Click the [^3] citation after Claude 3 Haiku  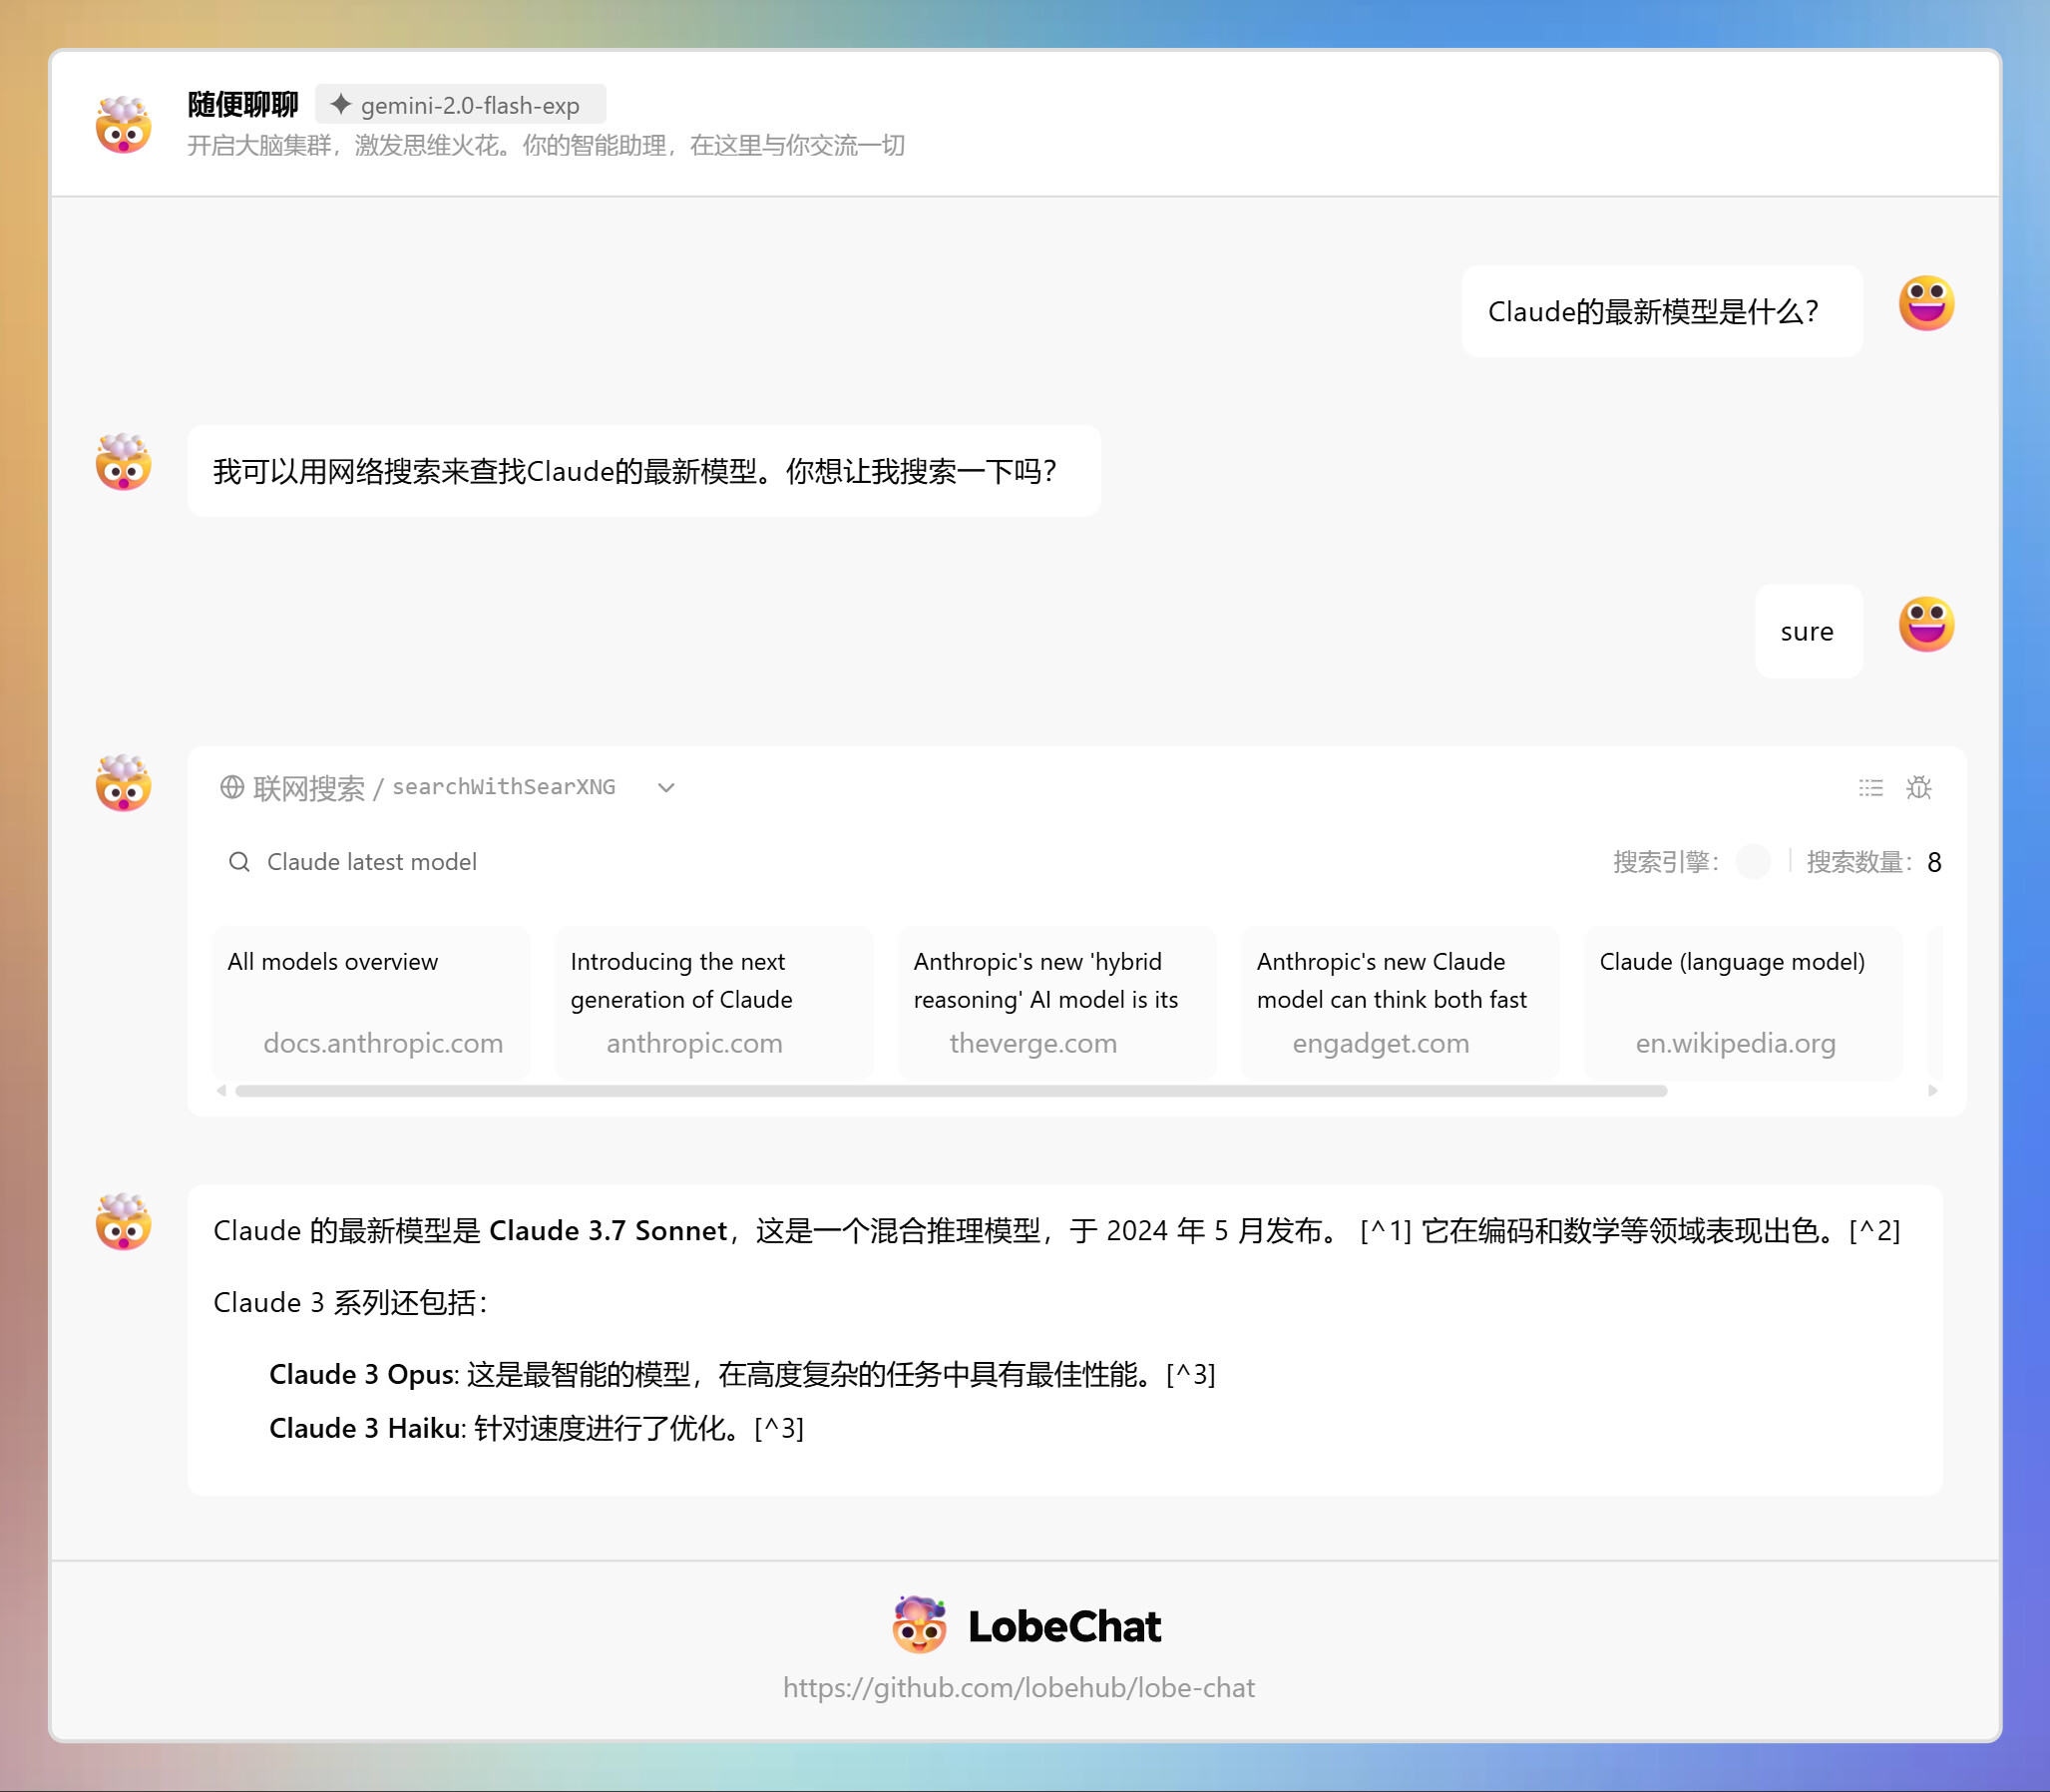pyautogui.click(x=779, y=1429)
